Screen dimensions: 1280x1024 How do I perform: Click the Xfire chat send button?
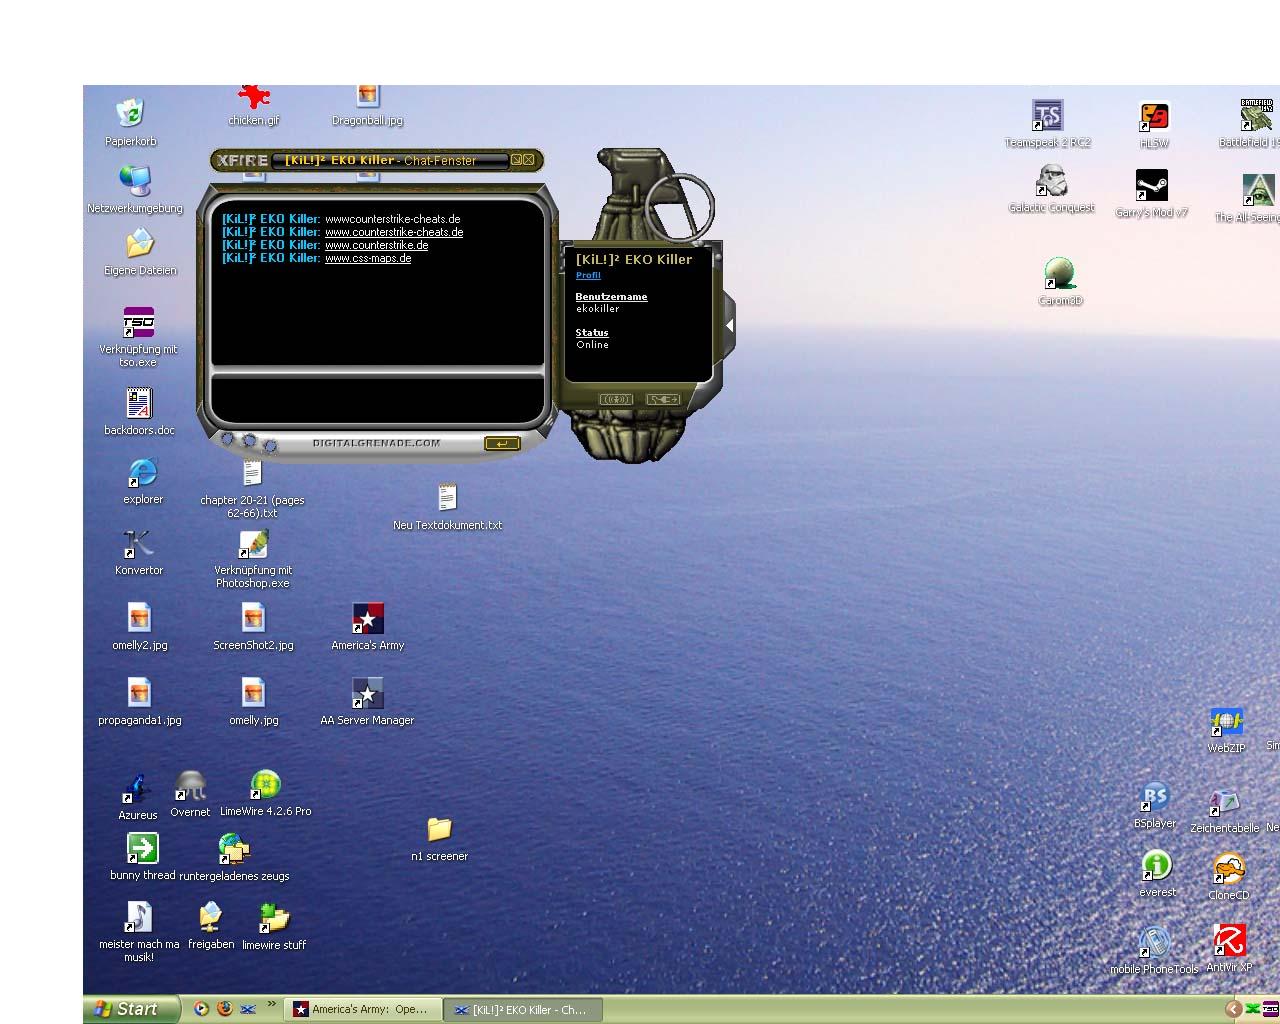(x=502, y=444)
